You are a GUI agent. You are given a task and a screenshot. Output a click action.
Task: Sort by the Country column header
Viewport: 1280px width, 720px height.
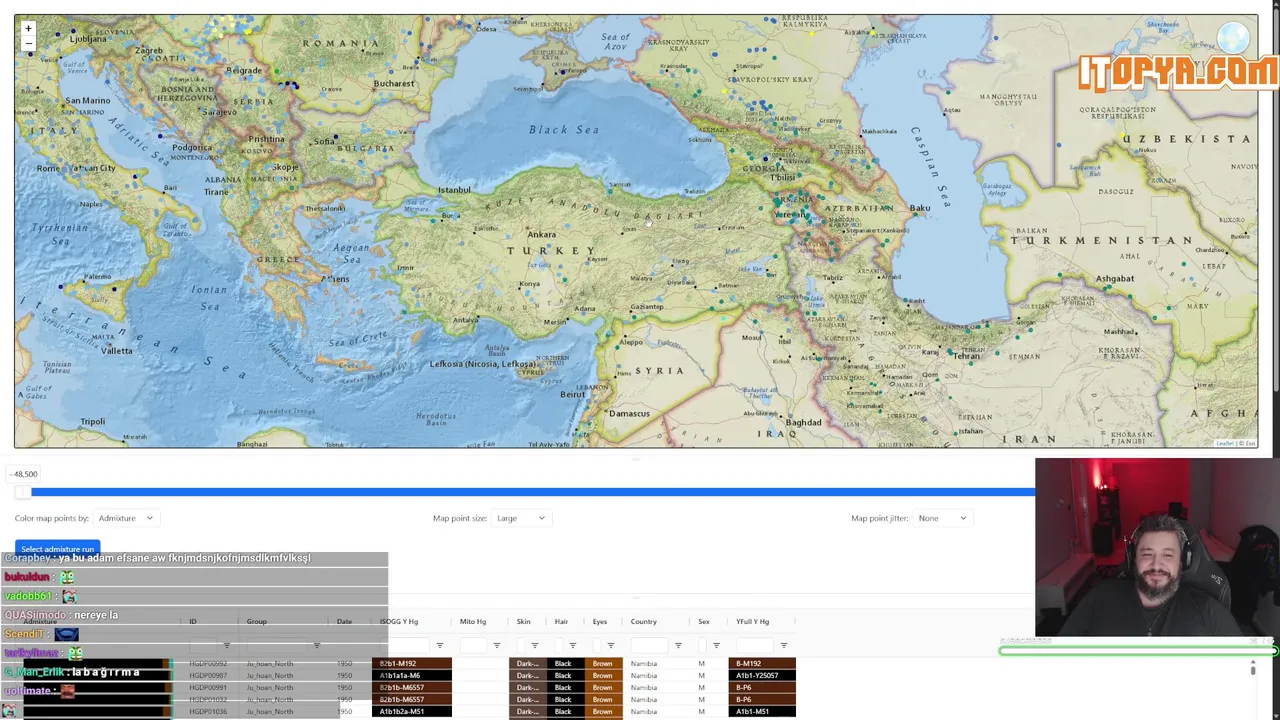644,622
